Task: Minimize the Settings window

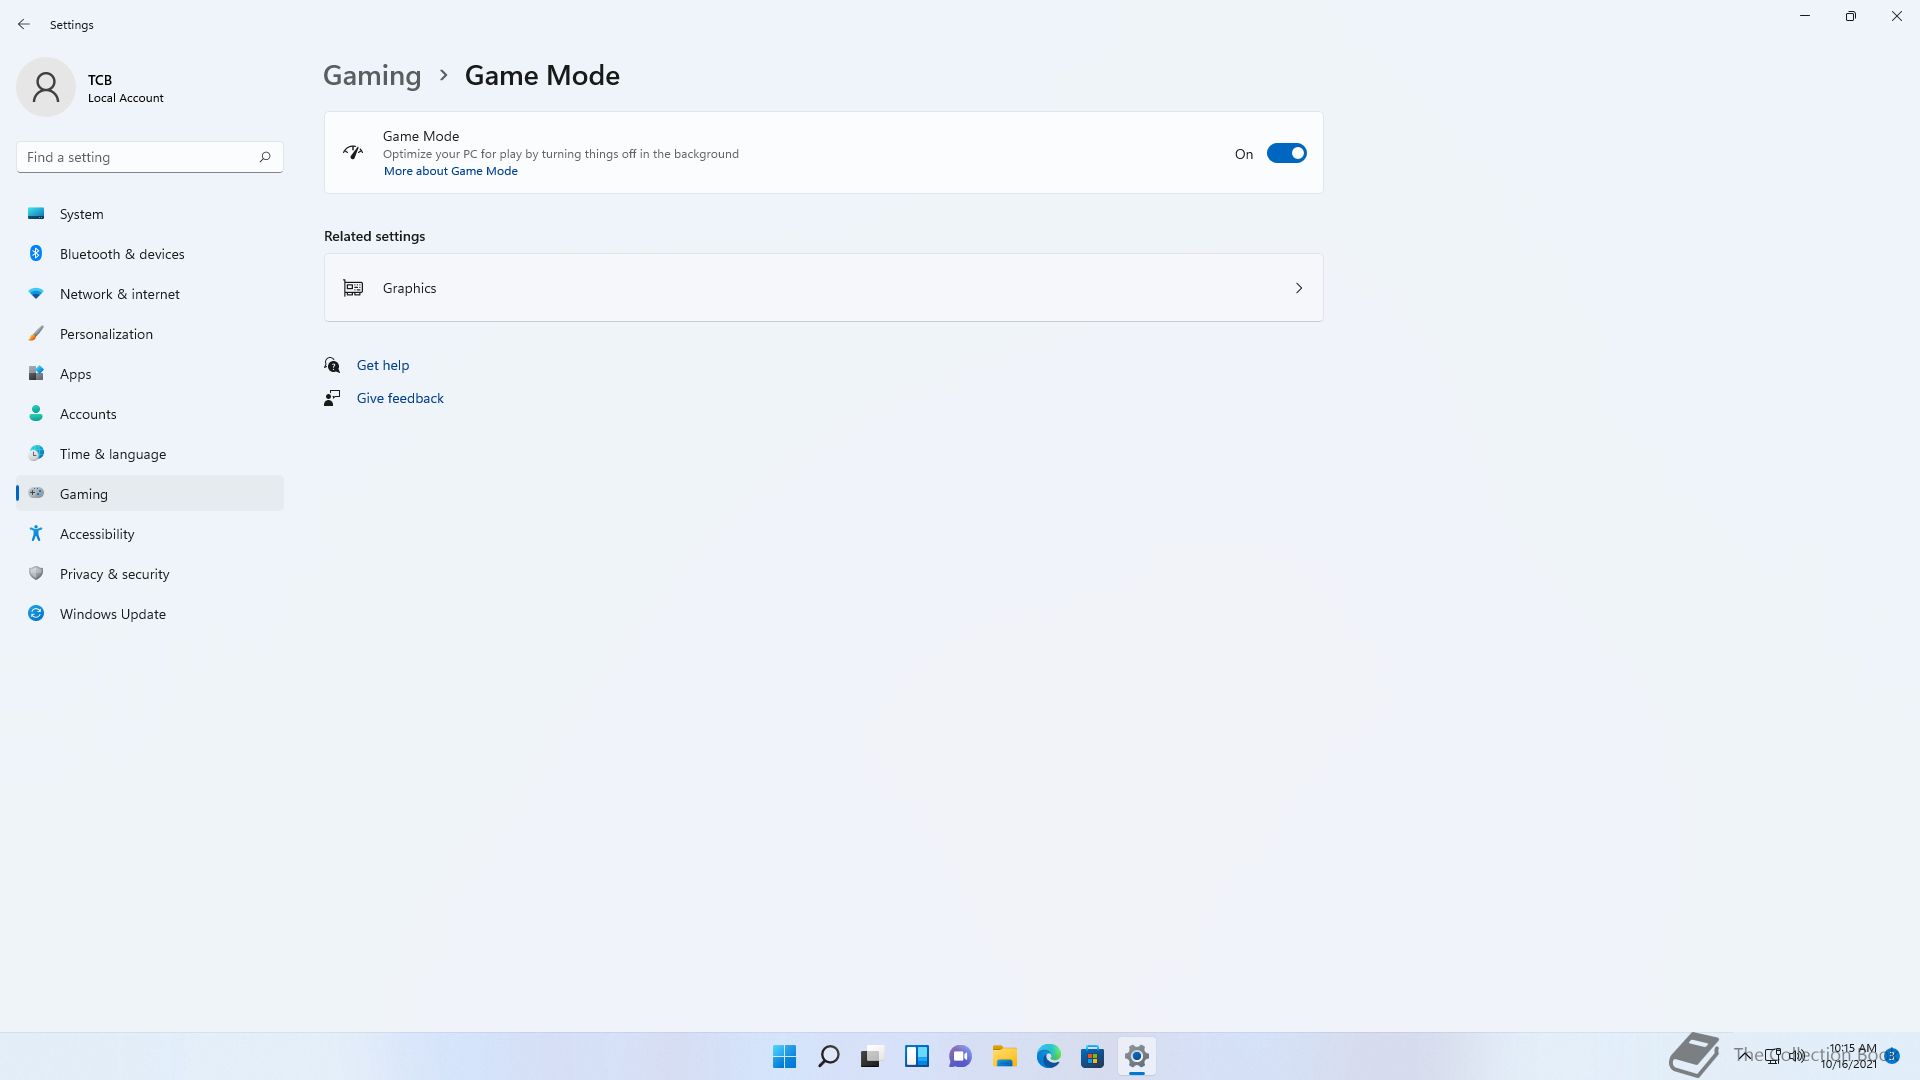Action: point(1805,16)
